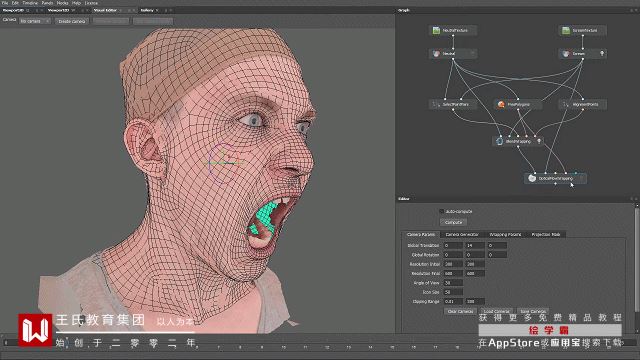The image size is (640, 360).
Task: Click the Global Translation Y field
Action: 475,245
